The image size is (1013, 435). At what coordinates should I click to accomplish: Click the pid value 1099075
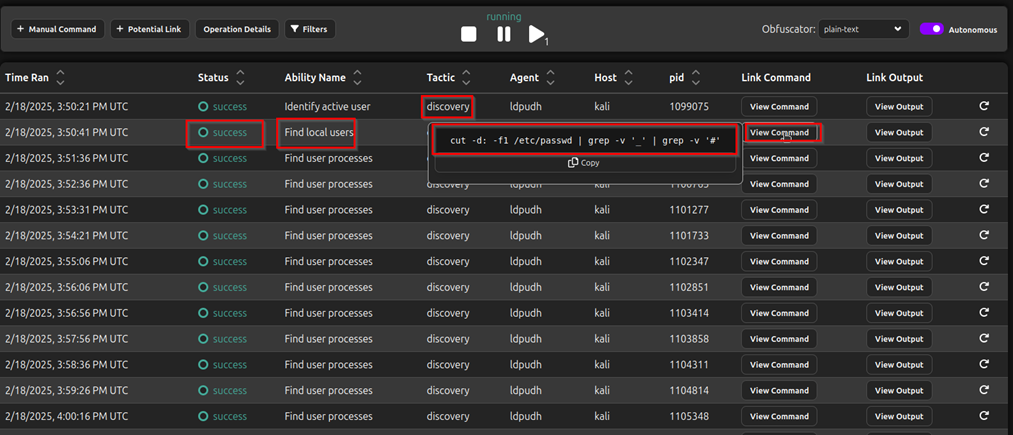tap(689, 107)
